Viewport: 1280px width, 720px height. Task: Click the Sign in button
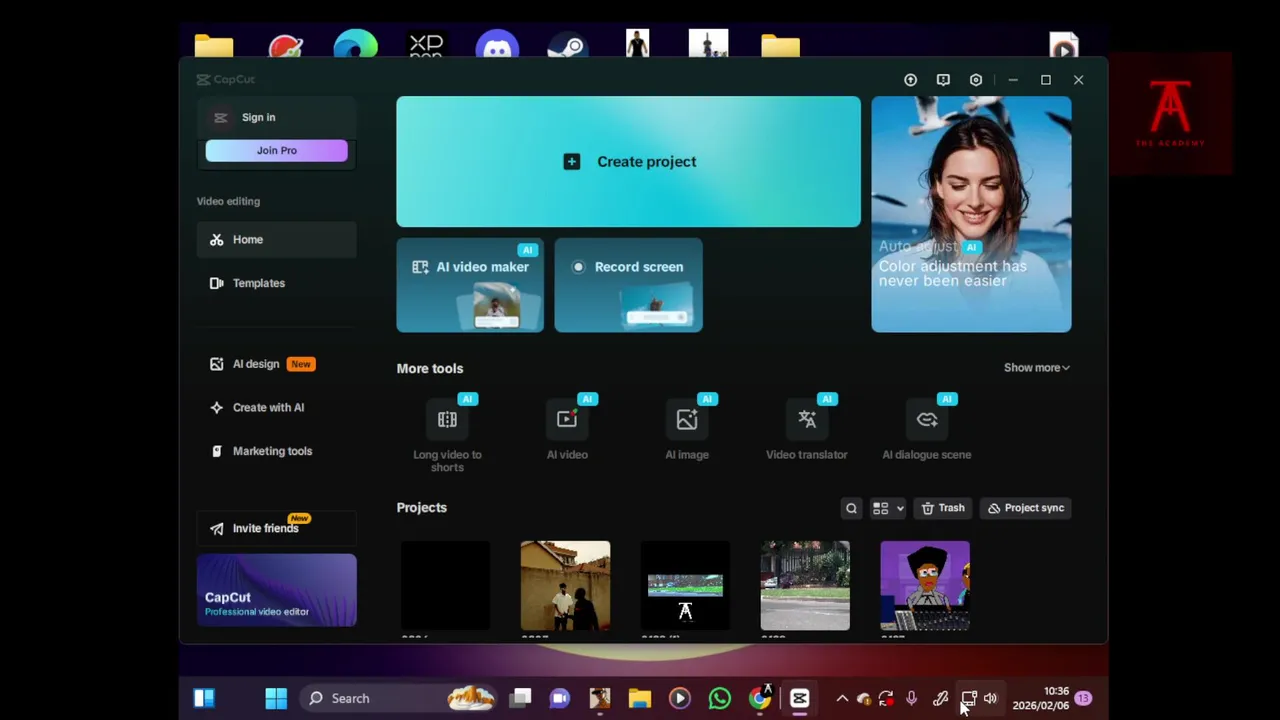(276, 117)
